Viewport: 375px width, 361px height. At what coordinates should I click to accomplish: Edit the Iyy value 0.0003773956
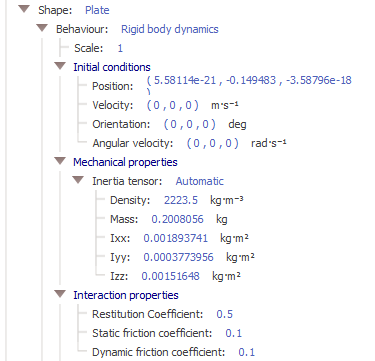[178, 257]
